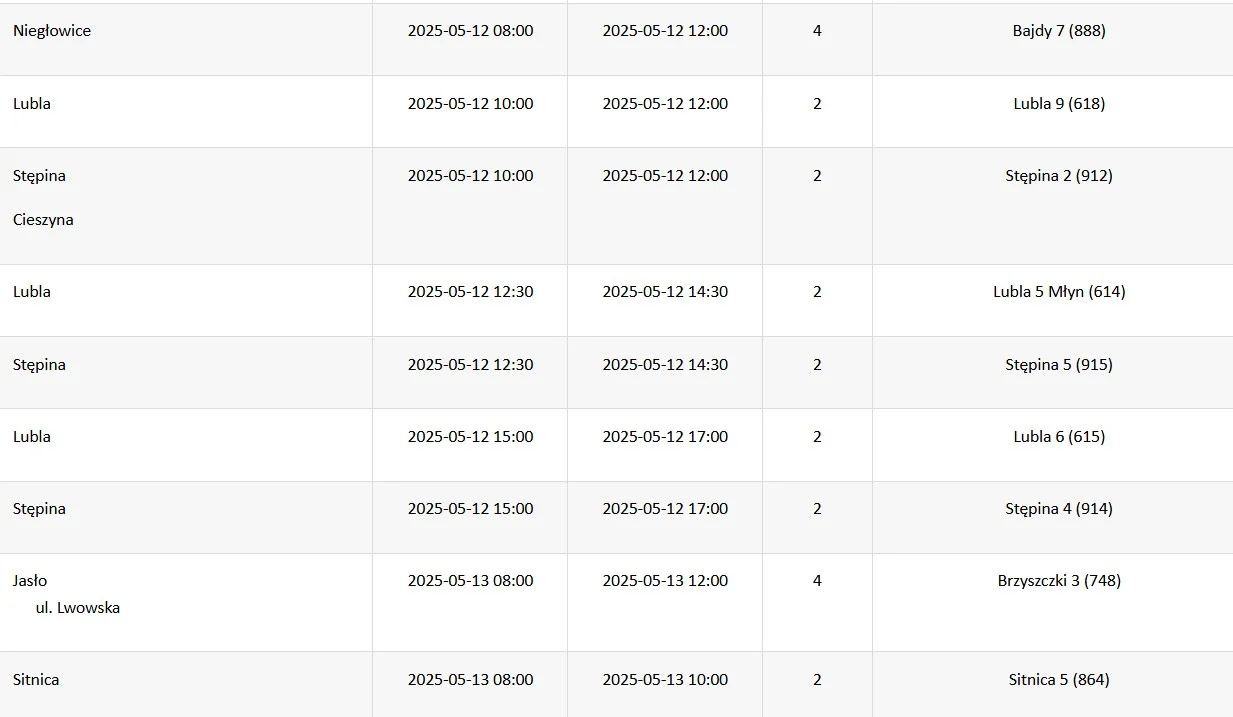
Task: Select Sitnica 5 (864) station cell
Action: point(1059,680)
